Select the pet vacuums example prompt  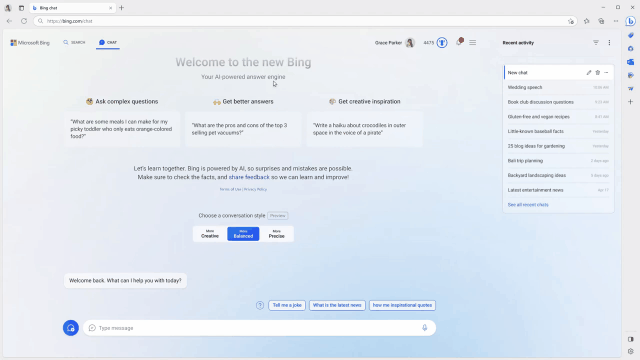[243, 129]
